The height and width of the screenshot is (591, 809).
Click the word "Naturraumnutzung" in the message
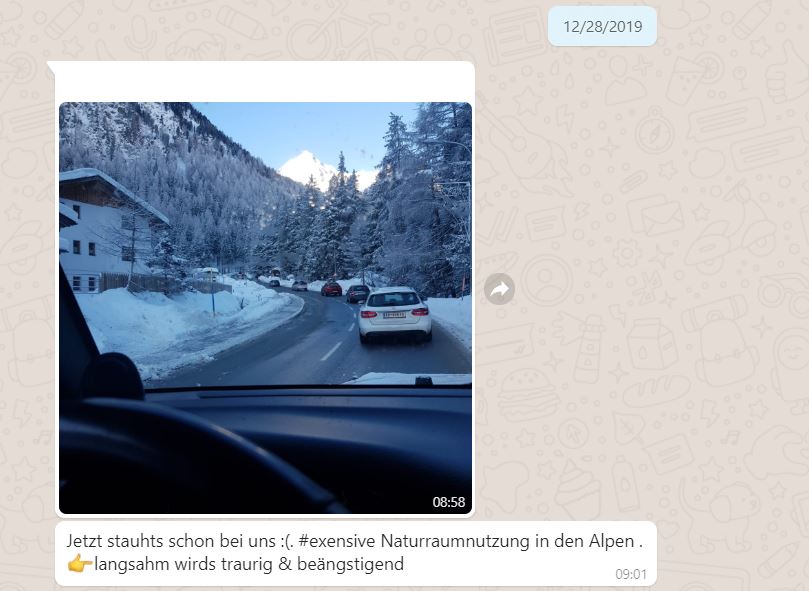point(455,541)
